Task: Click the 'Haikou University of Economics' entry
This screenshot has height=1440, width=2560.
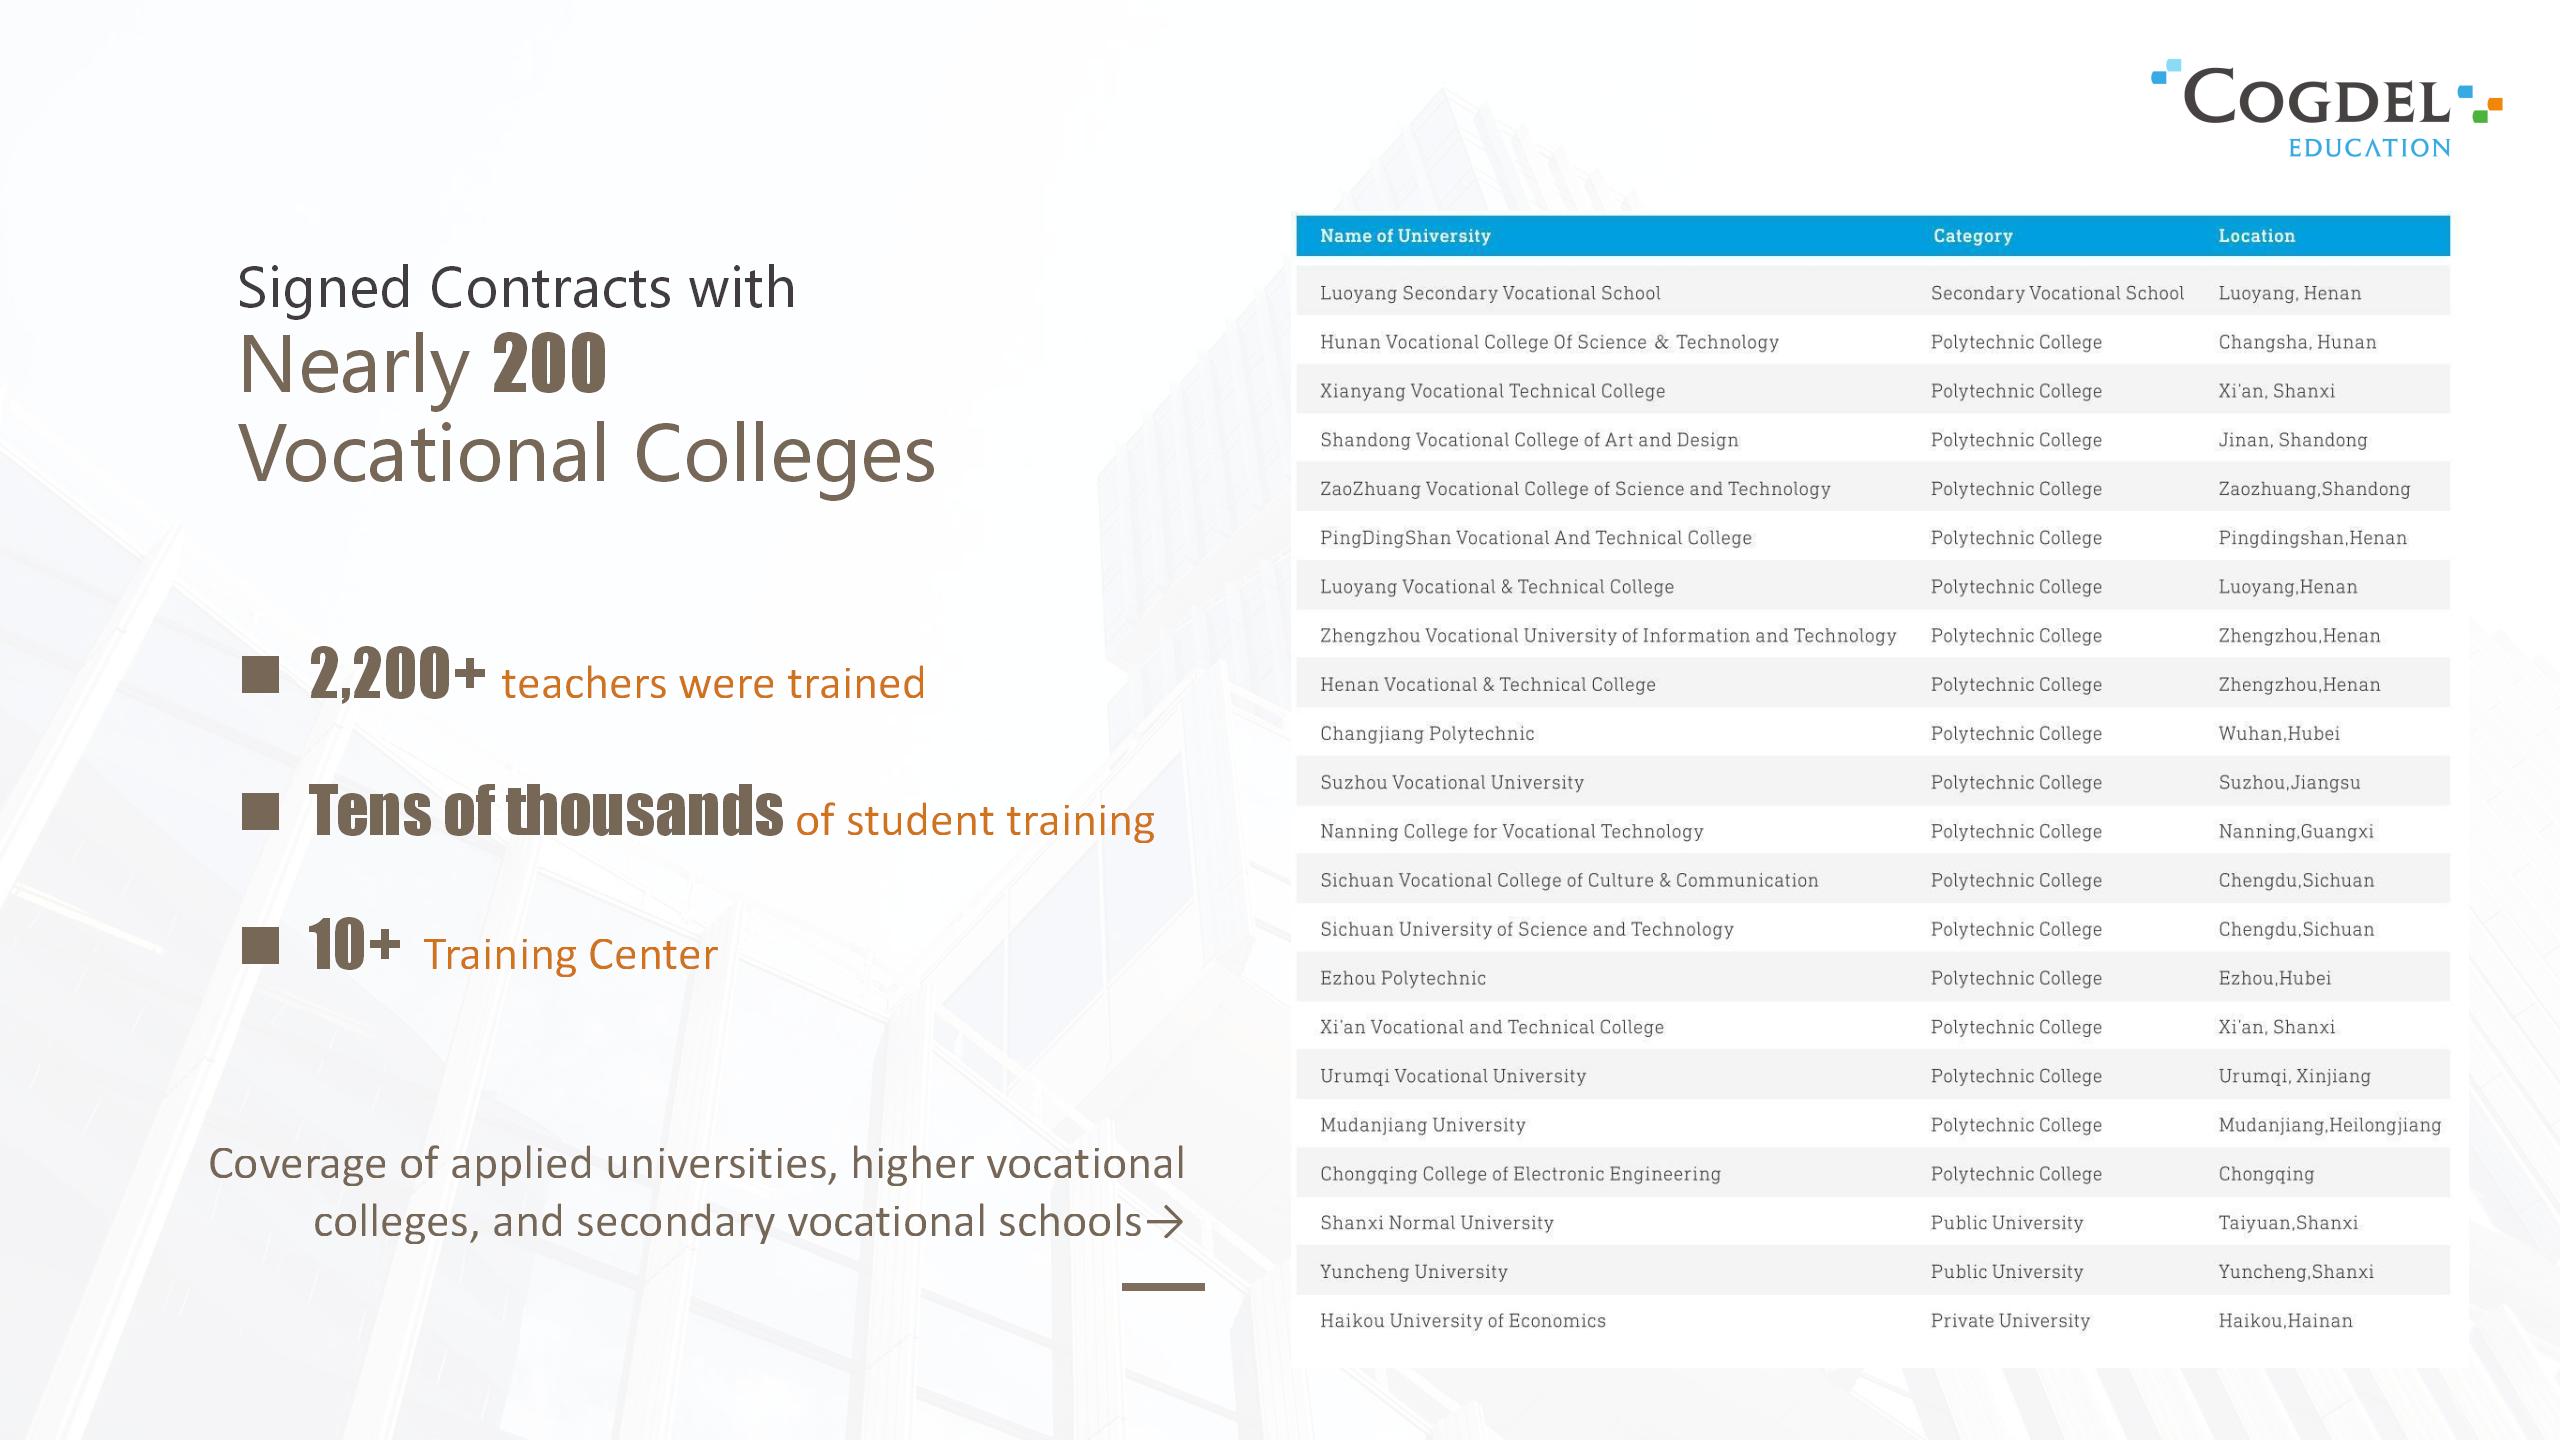Action: tap(1463, 1320)
